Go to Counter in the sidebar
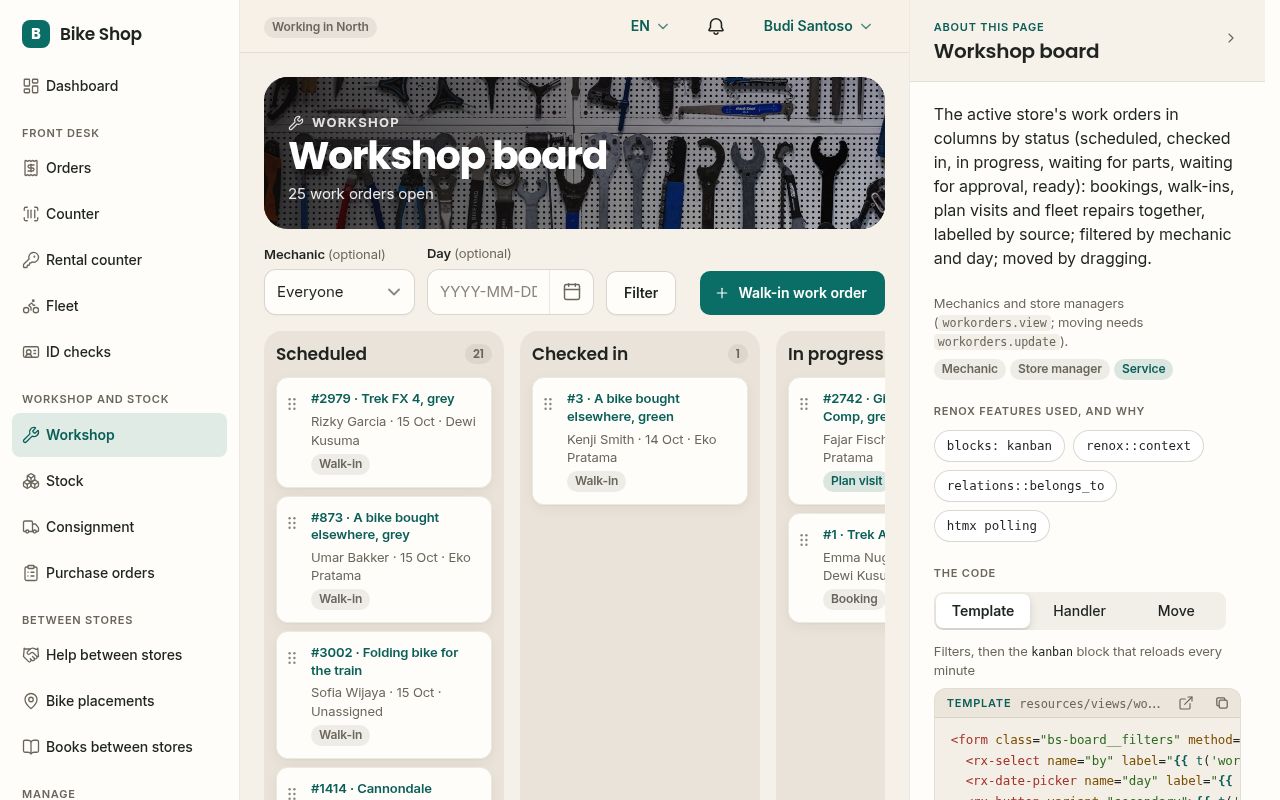Screen dimensions: 1280x800 click(x=119, y=214)
